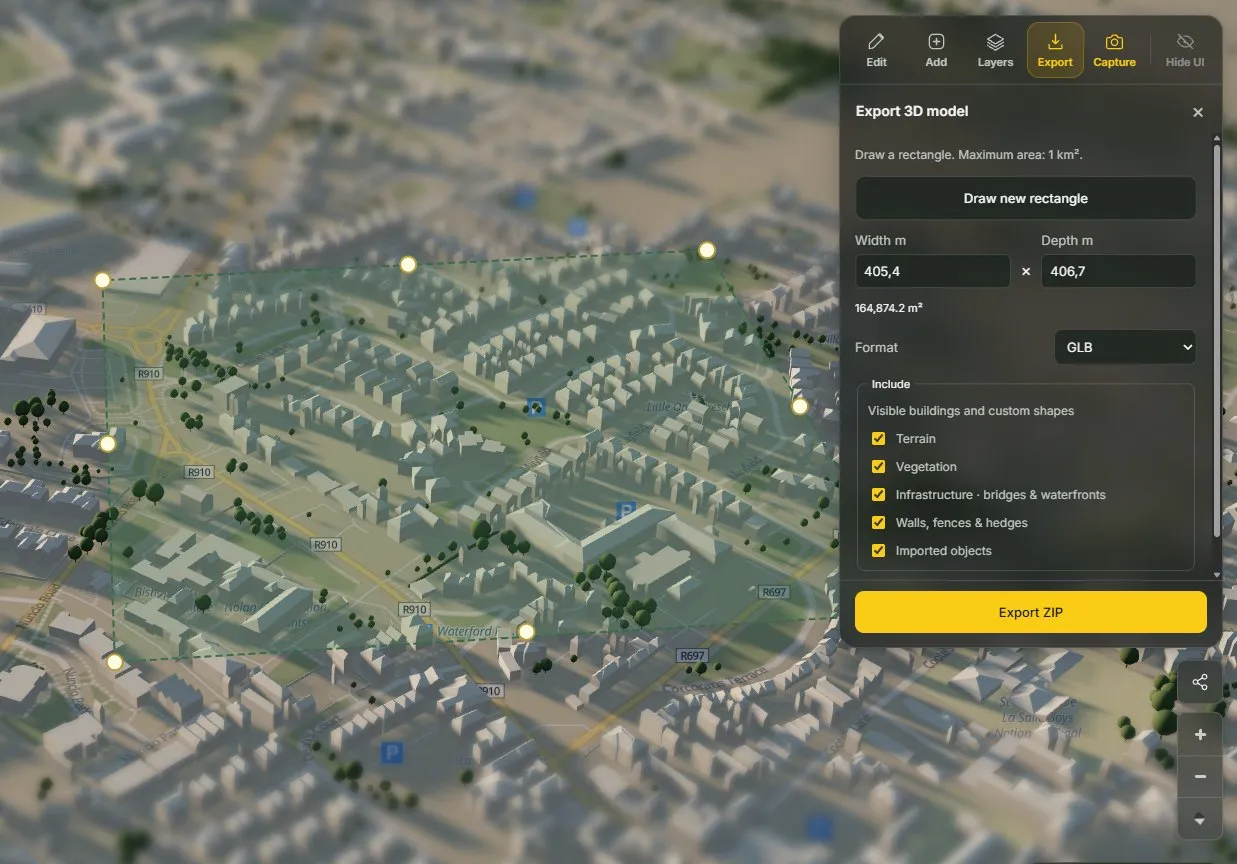The height and width of the screenshot is (864, 1237).
Task: Click the Depth m input field
Action: coord(1118,271)
